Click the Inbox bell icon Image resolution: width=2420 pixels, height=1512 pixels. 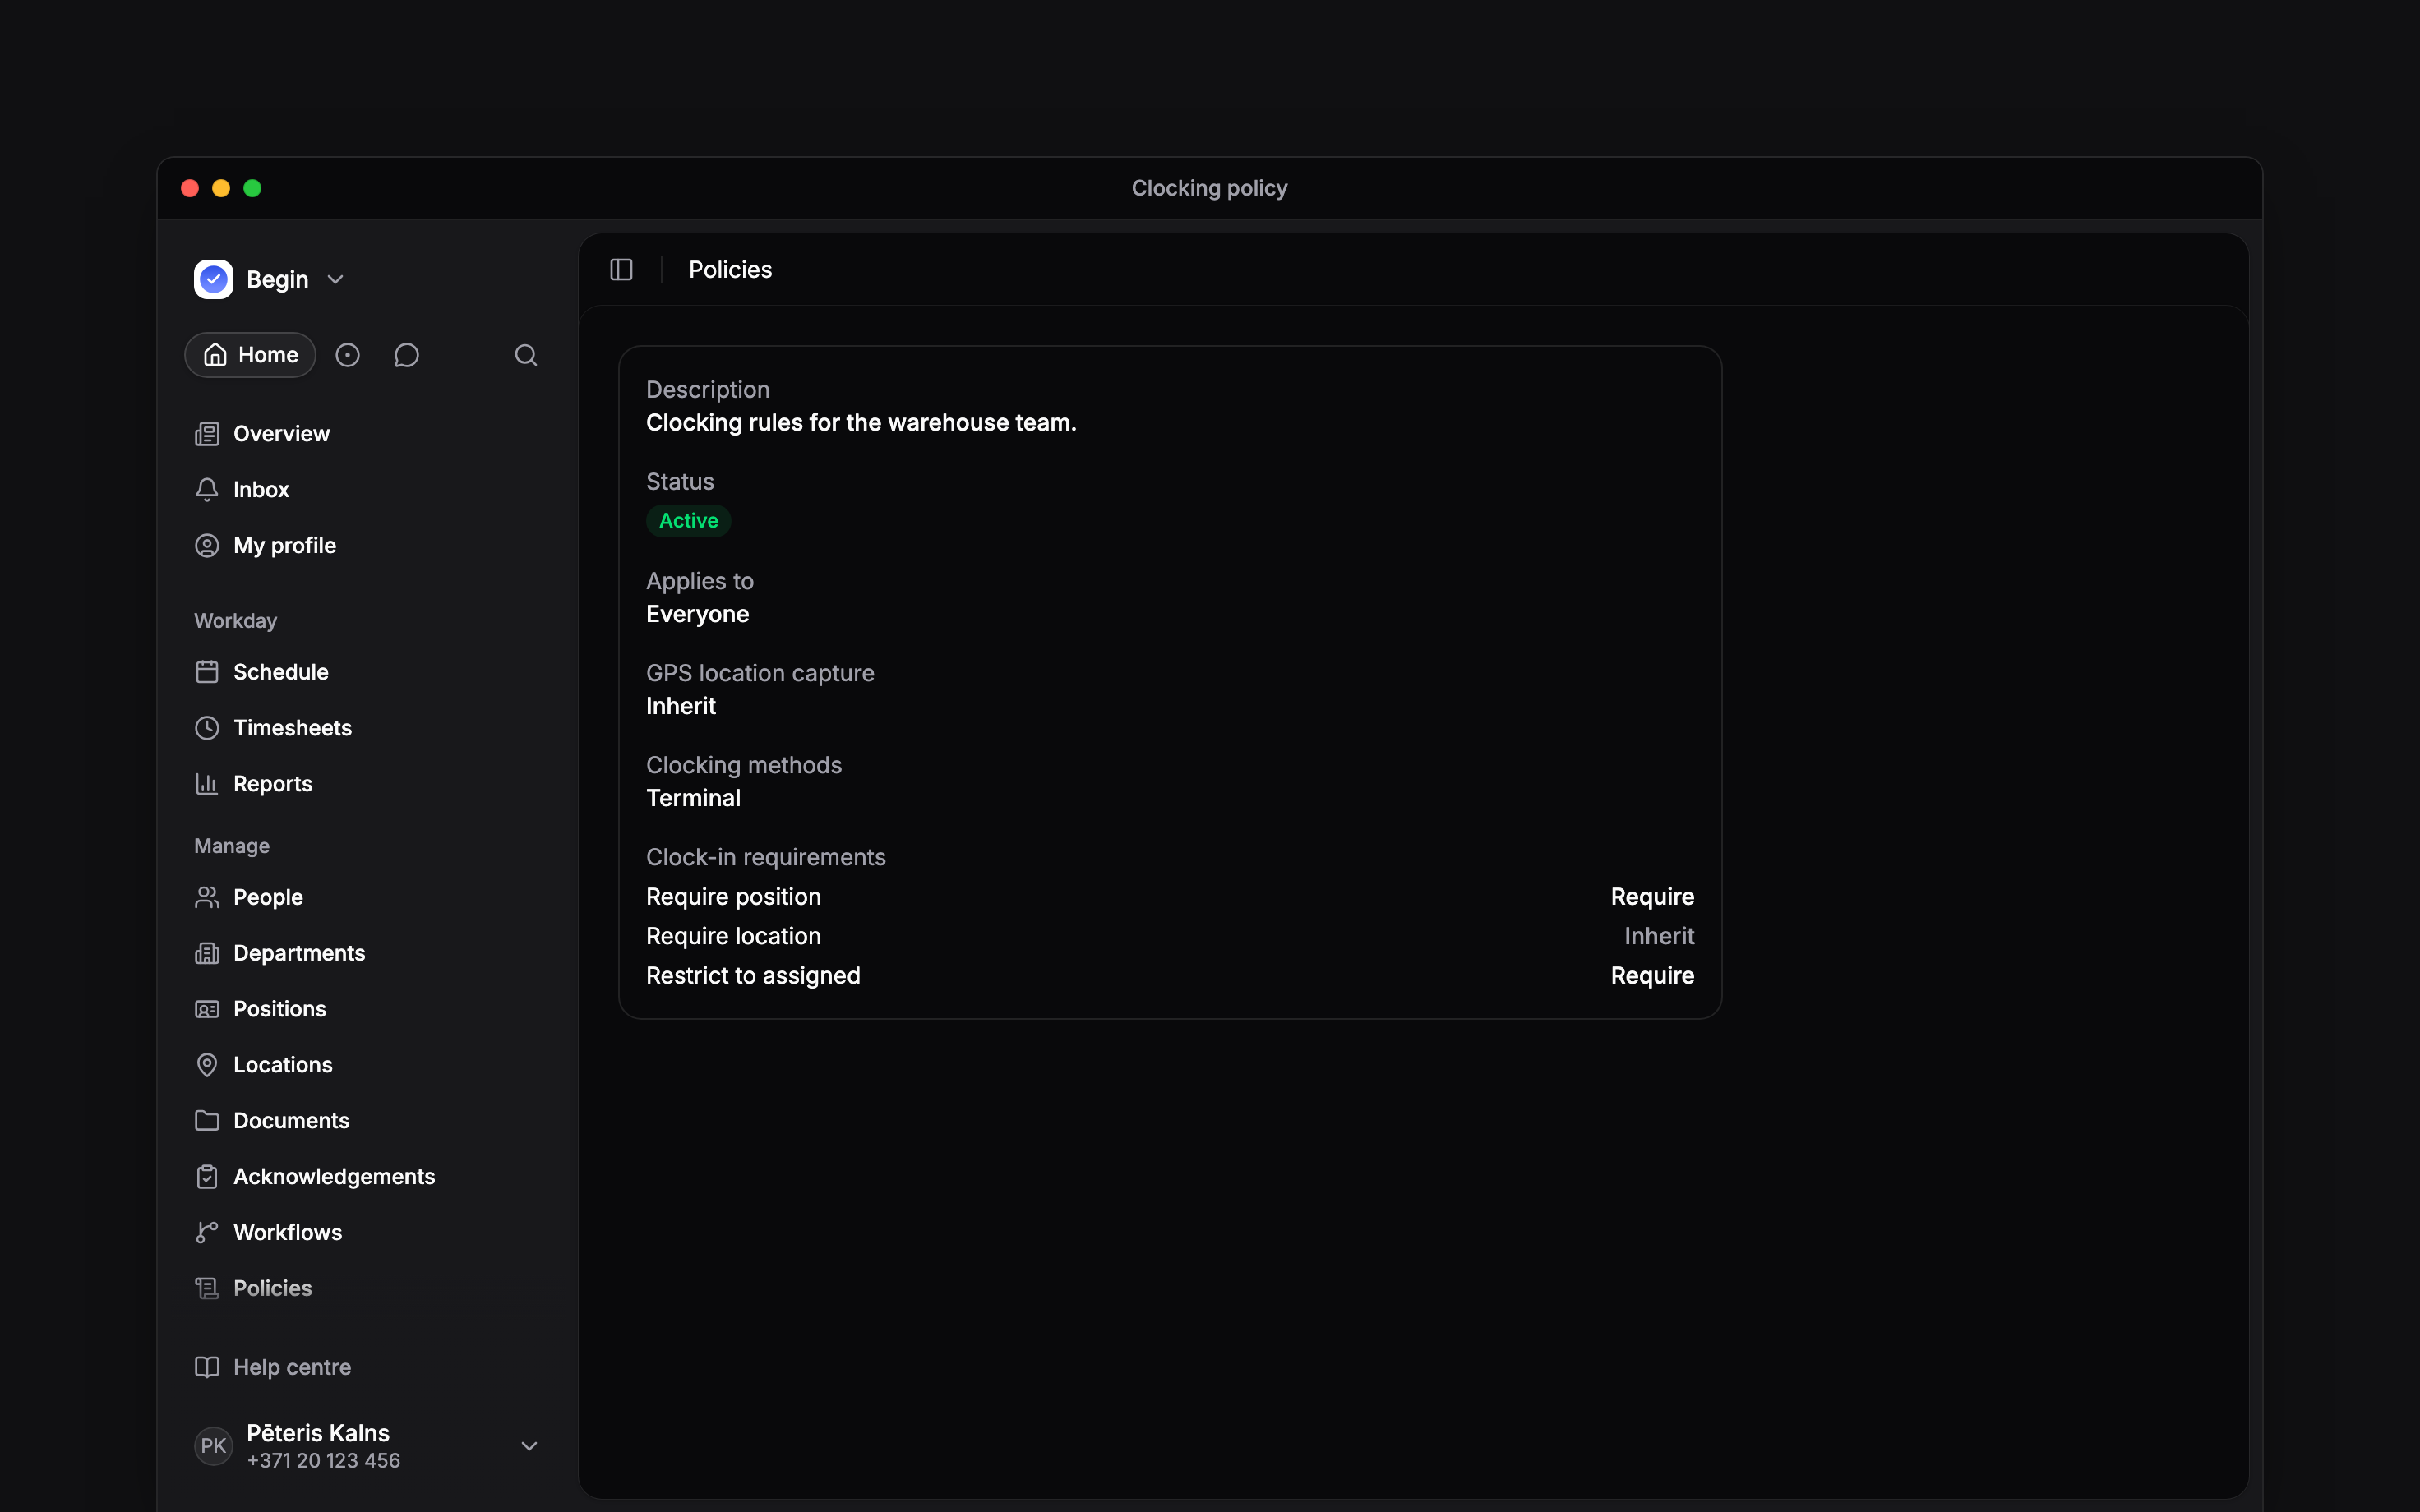[x=207, y=490]
